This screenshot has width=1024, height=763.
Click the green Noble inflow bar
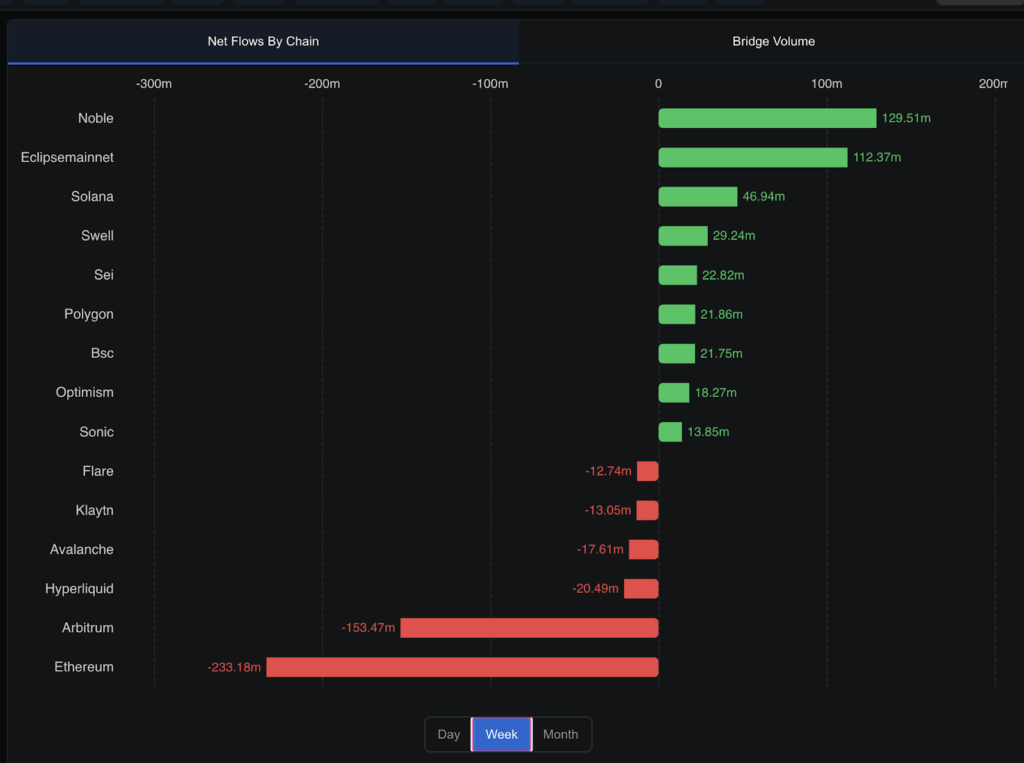(767, 118)
